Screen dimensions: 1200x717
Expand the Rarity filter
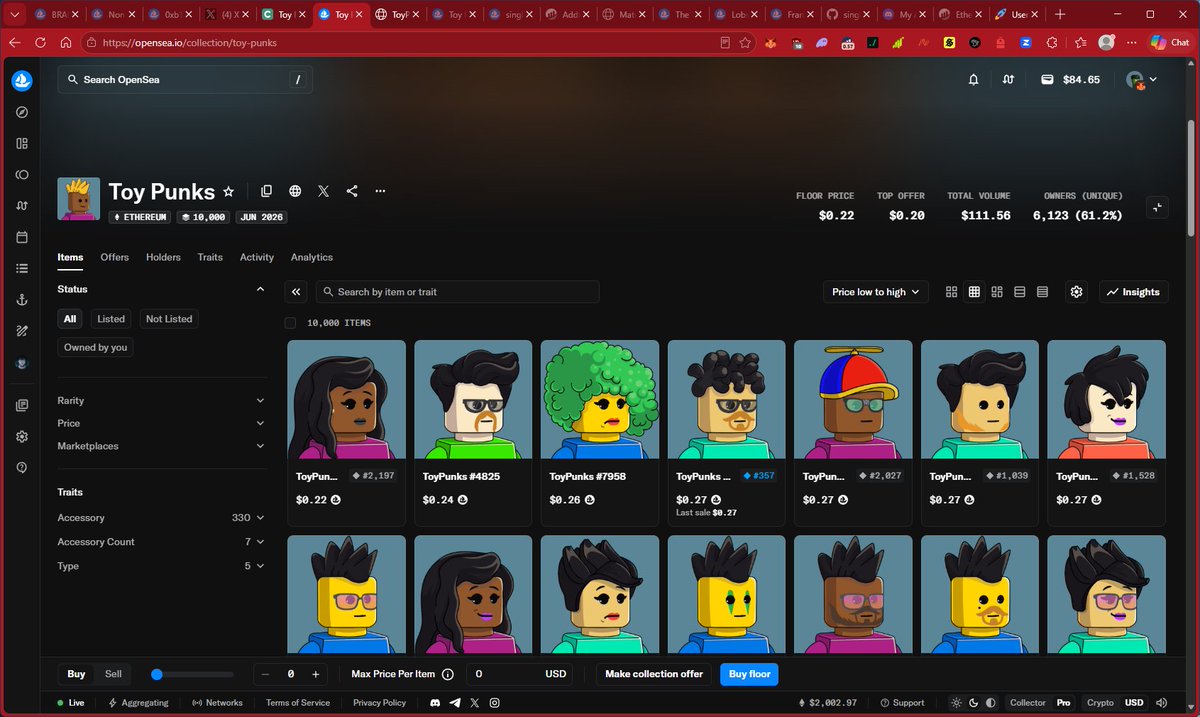click(x=162, y=400)
